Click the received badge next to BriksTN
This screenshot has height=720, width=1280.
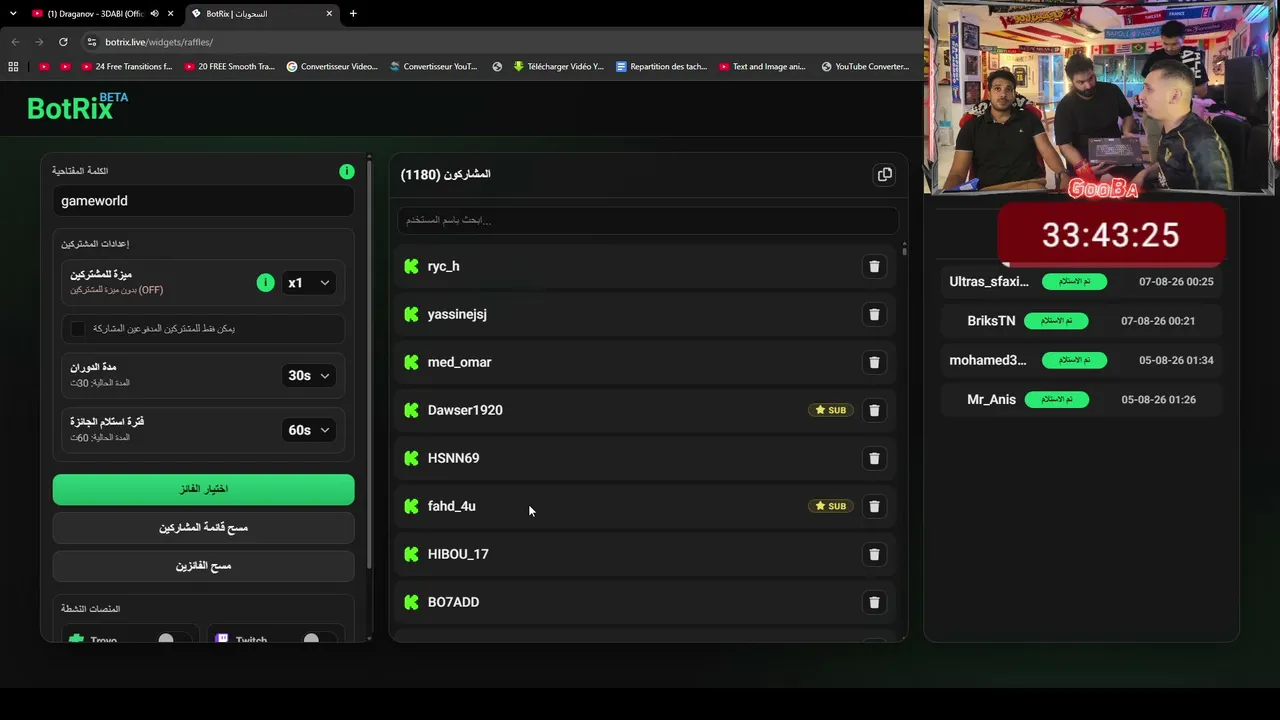(1055, 321)
